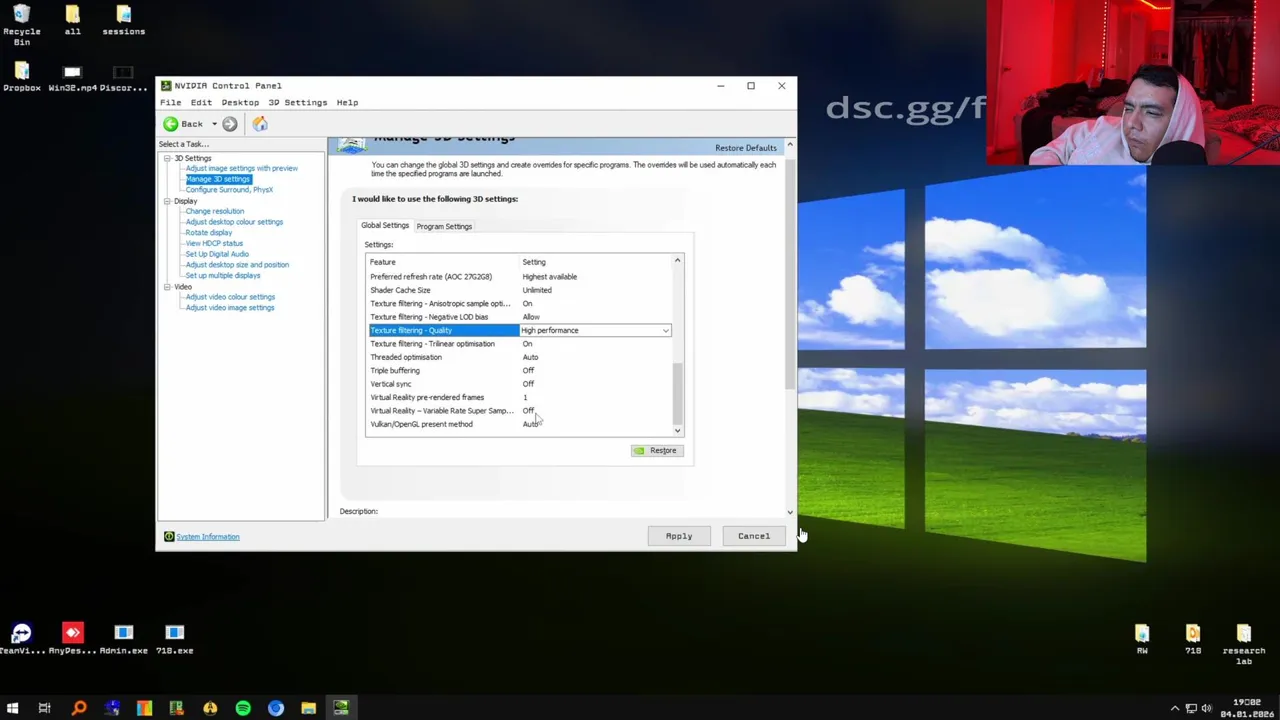Click the NVIDIA Control Panel taskbar icon
The height and width of the screenshot is (720, 1280).
click(x=341, y=708)
